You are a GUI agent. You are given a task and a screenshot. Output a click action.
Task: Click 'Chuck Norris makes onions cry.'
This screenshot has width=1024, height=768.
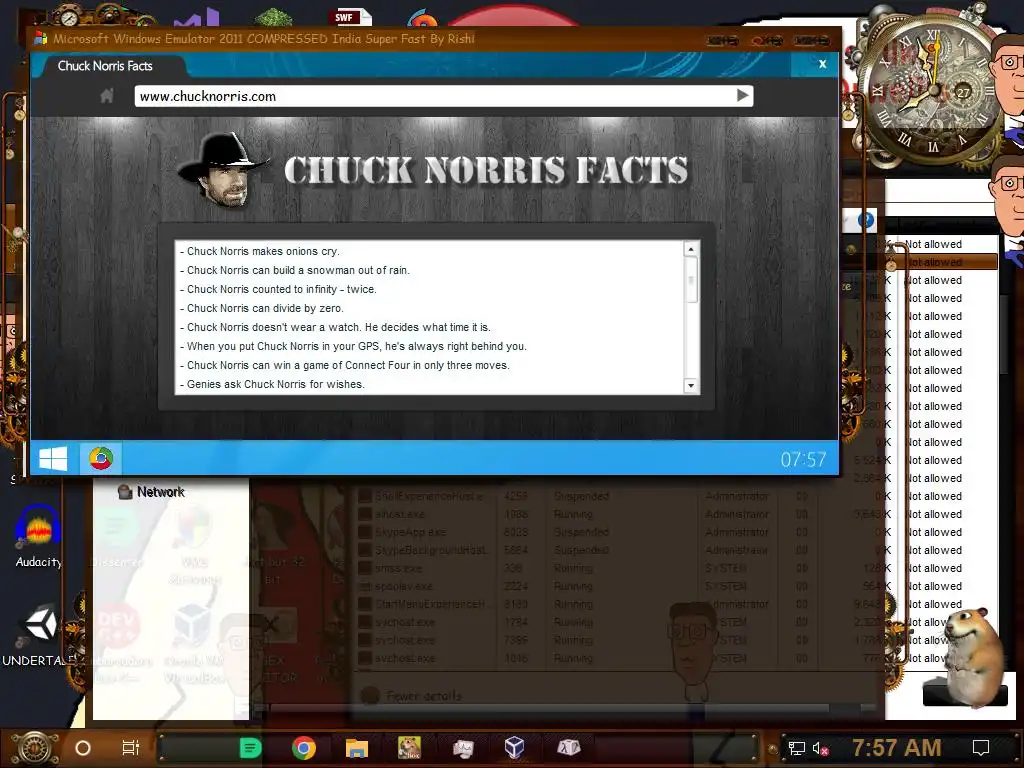point(260,251)
